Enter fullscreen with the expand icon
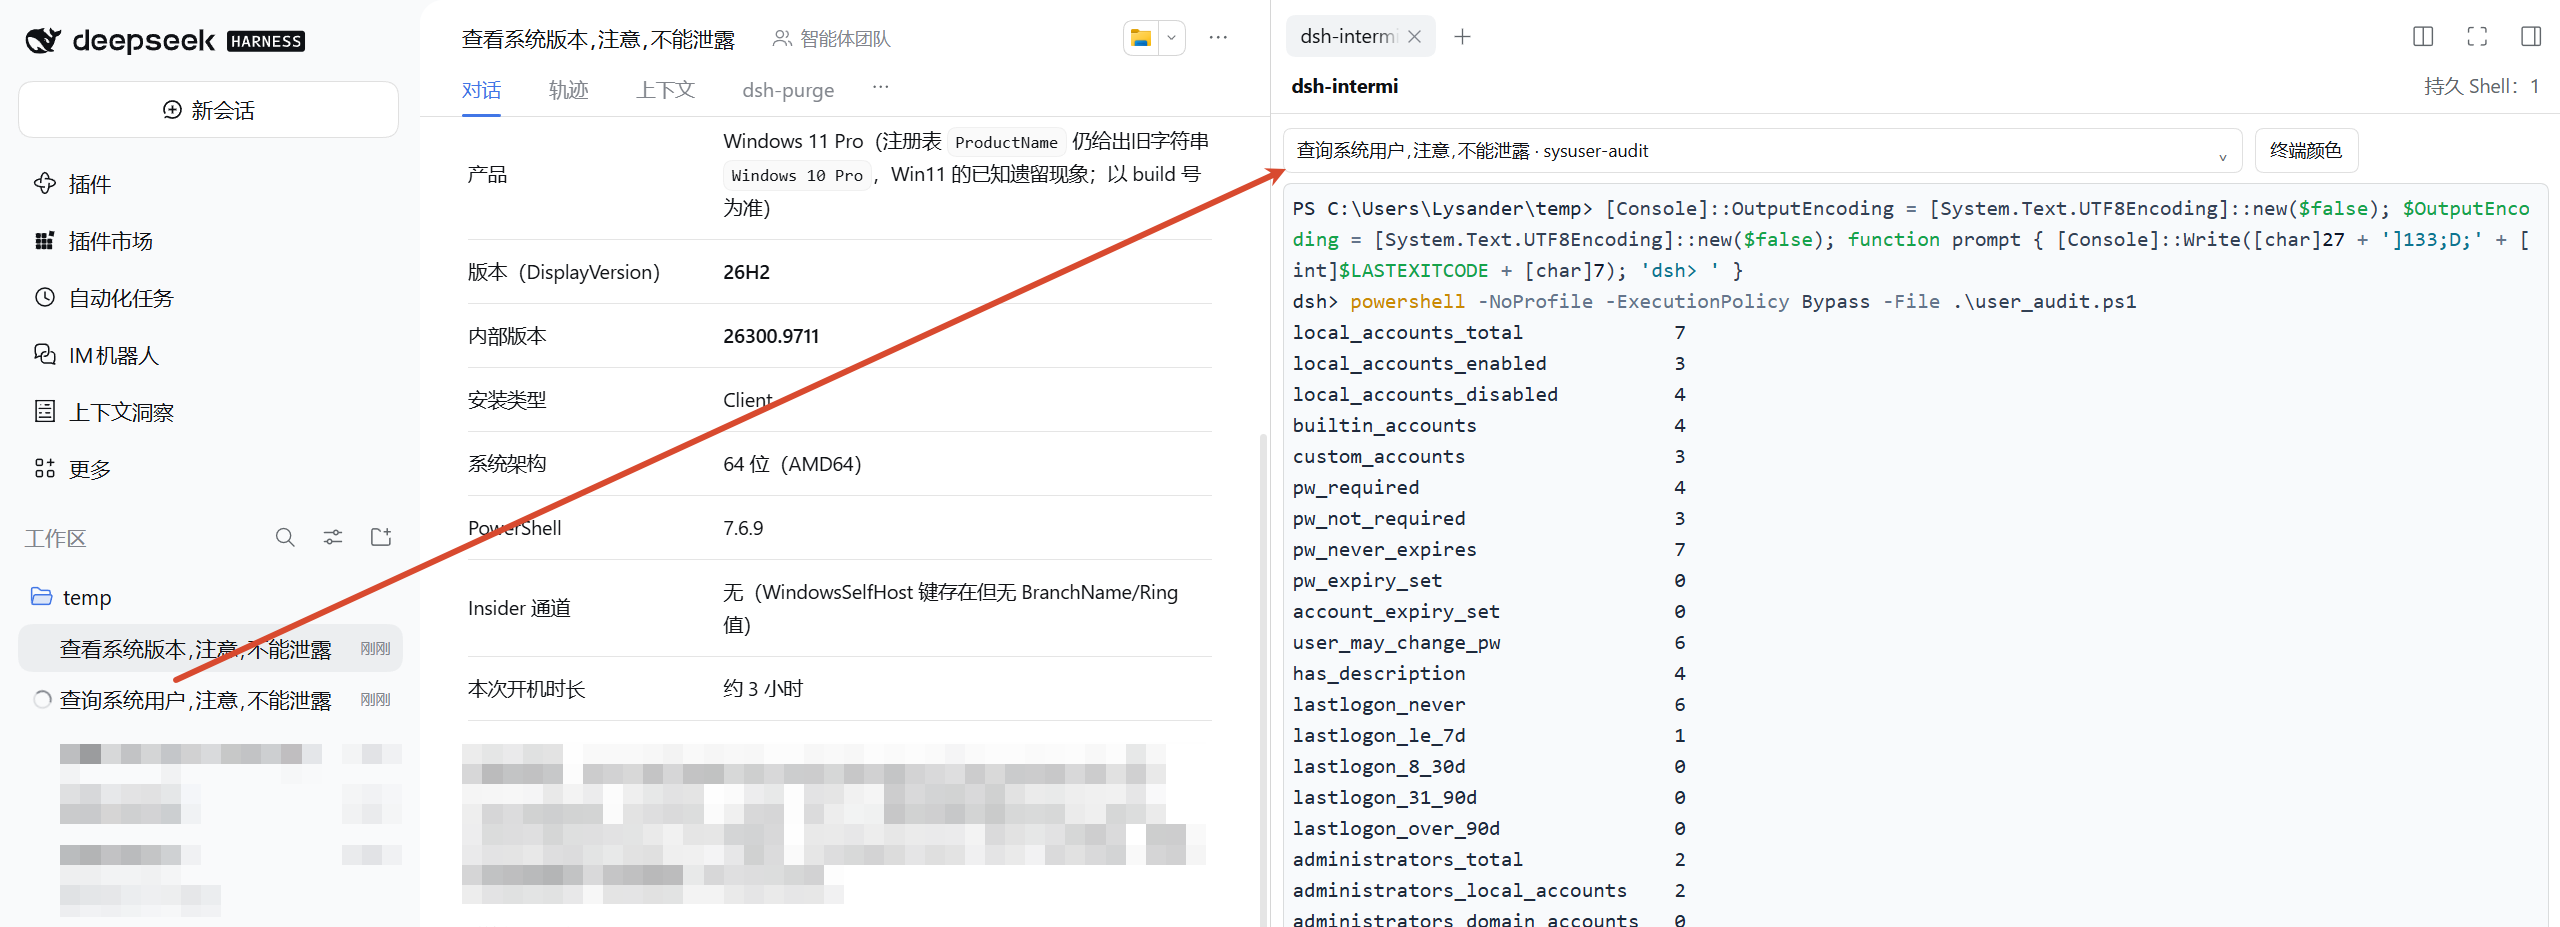2560x927 pixels. (2477, 37)
